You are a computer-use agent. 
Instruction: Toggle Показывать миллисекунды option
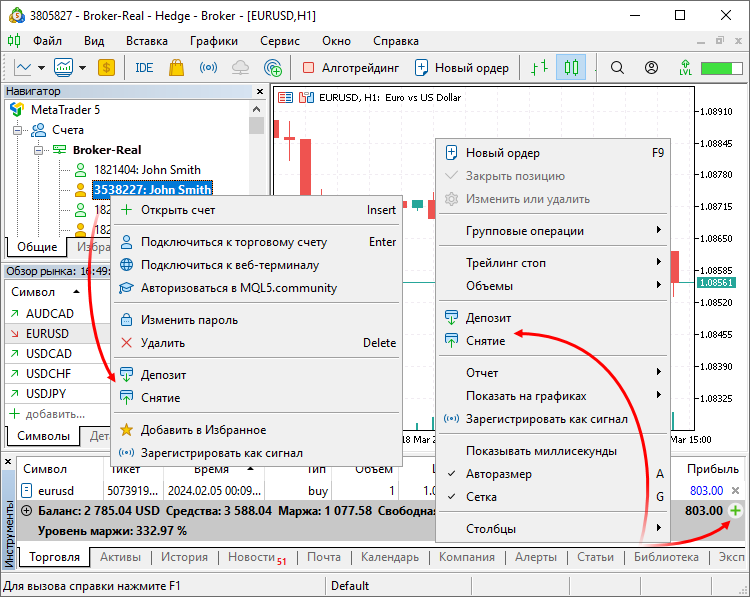tap(553, 451)
